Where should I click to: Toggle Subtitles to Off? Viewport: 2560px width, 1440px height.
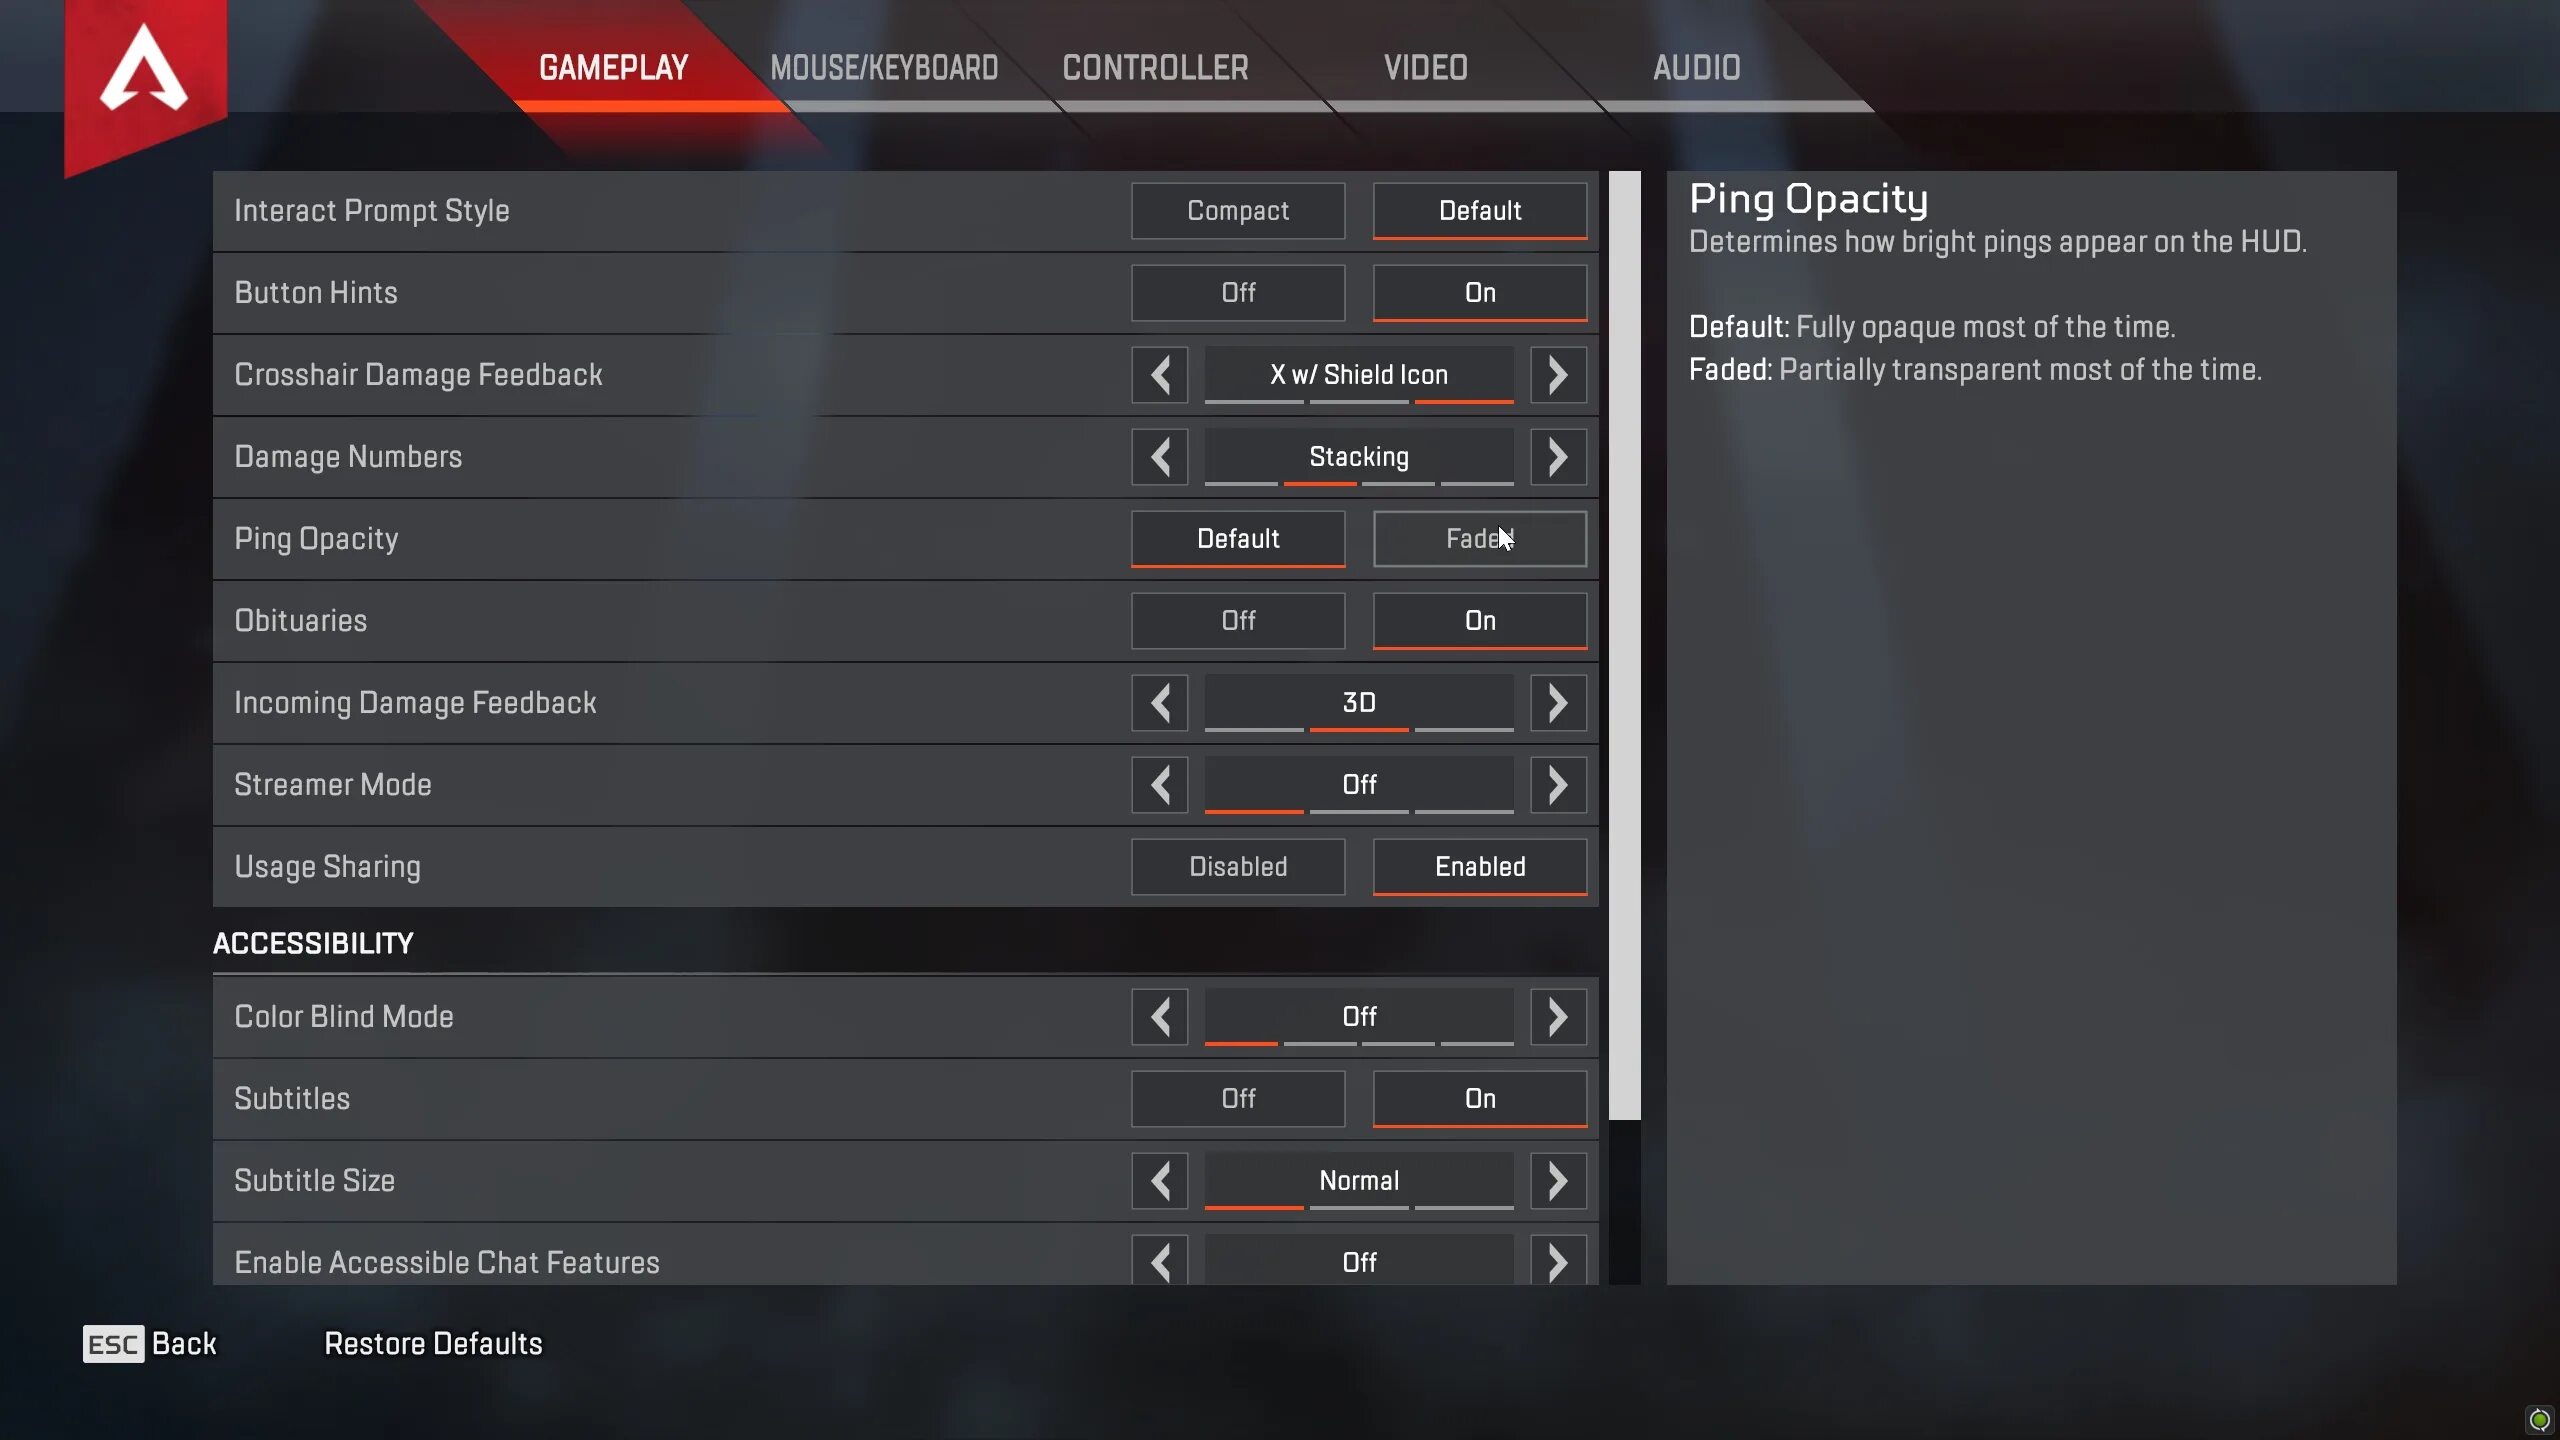(x=1238, y=1097)
